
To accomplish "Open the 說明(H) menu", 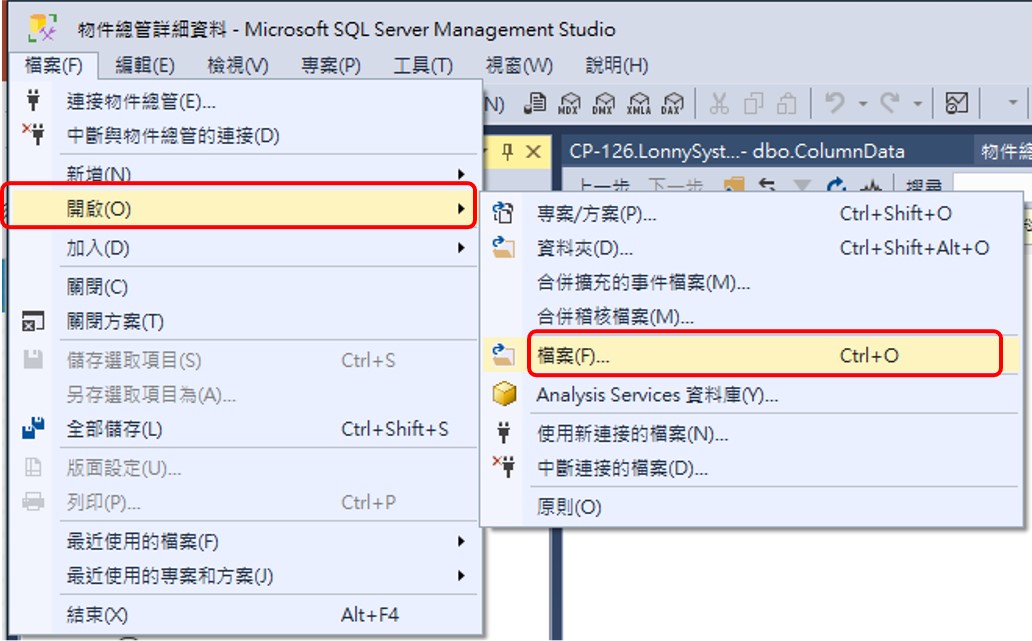I will tap(617, 66).
